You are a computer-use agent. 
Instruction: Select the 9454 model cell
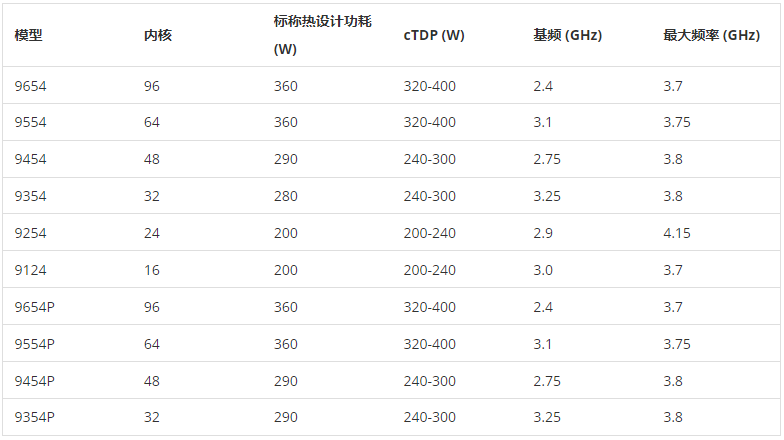pos(30,159)
